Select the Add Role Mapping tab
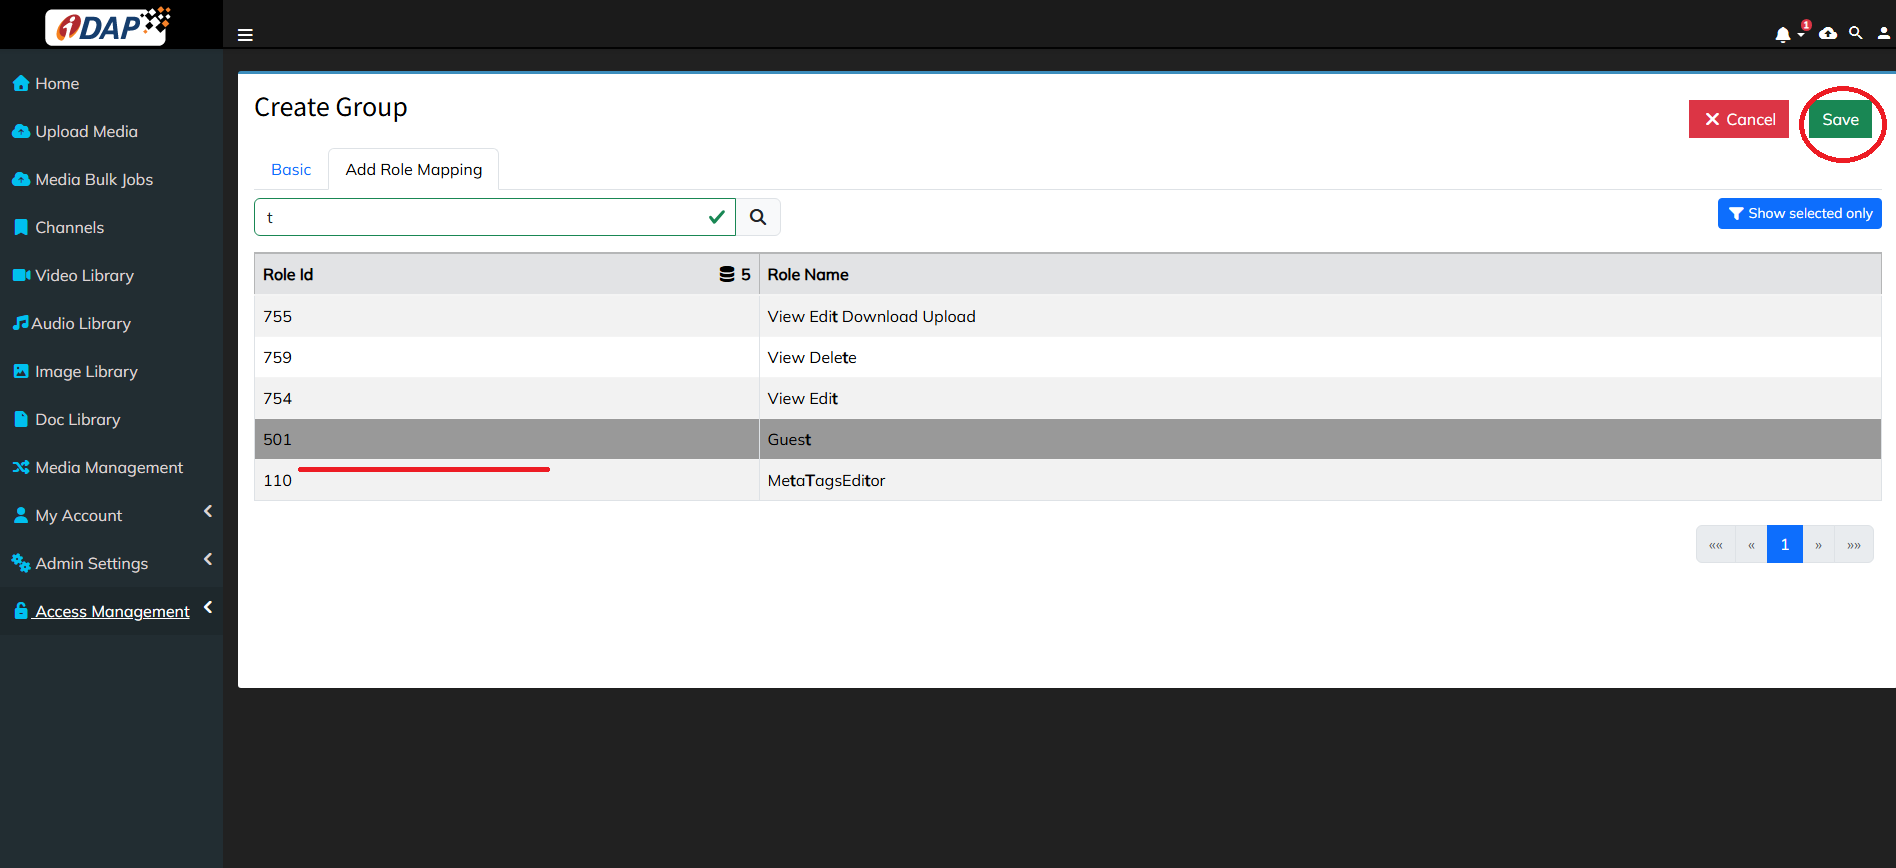Image resolution: width=1896 pixels, height=868 pixels. coord(413,170)
